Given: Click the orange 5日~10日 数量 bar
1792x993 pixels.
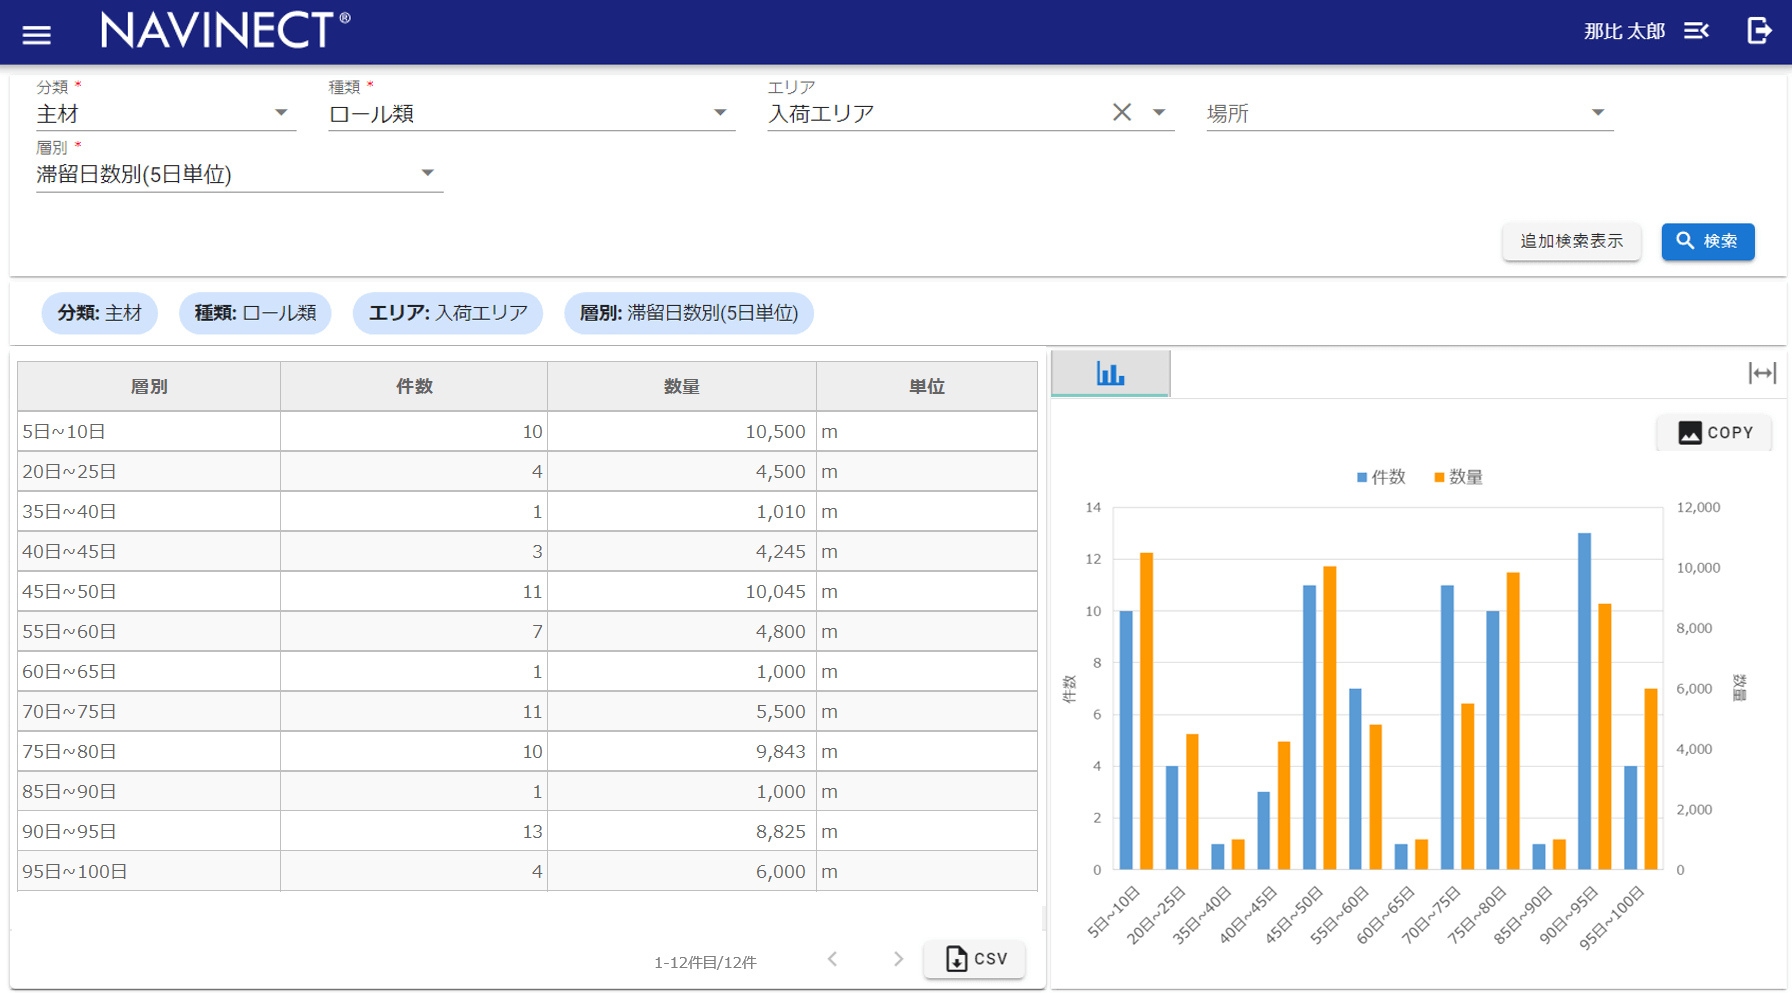Looking at the screenshot, I should 1146,711.
